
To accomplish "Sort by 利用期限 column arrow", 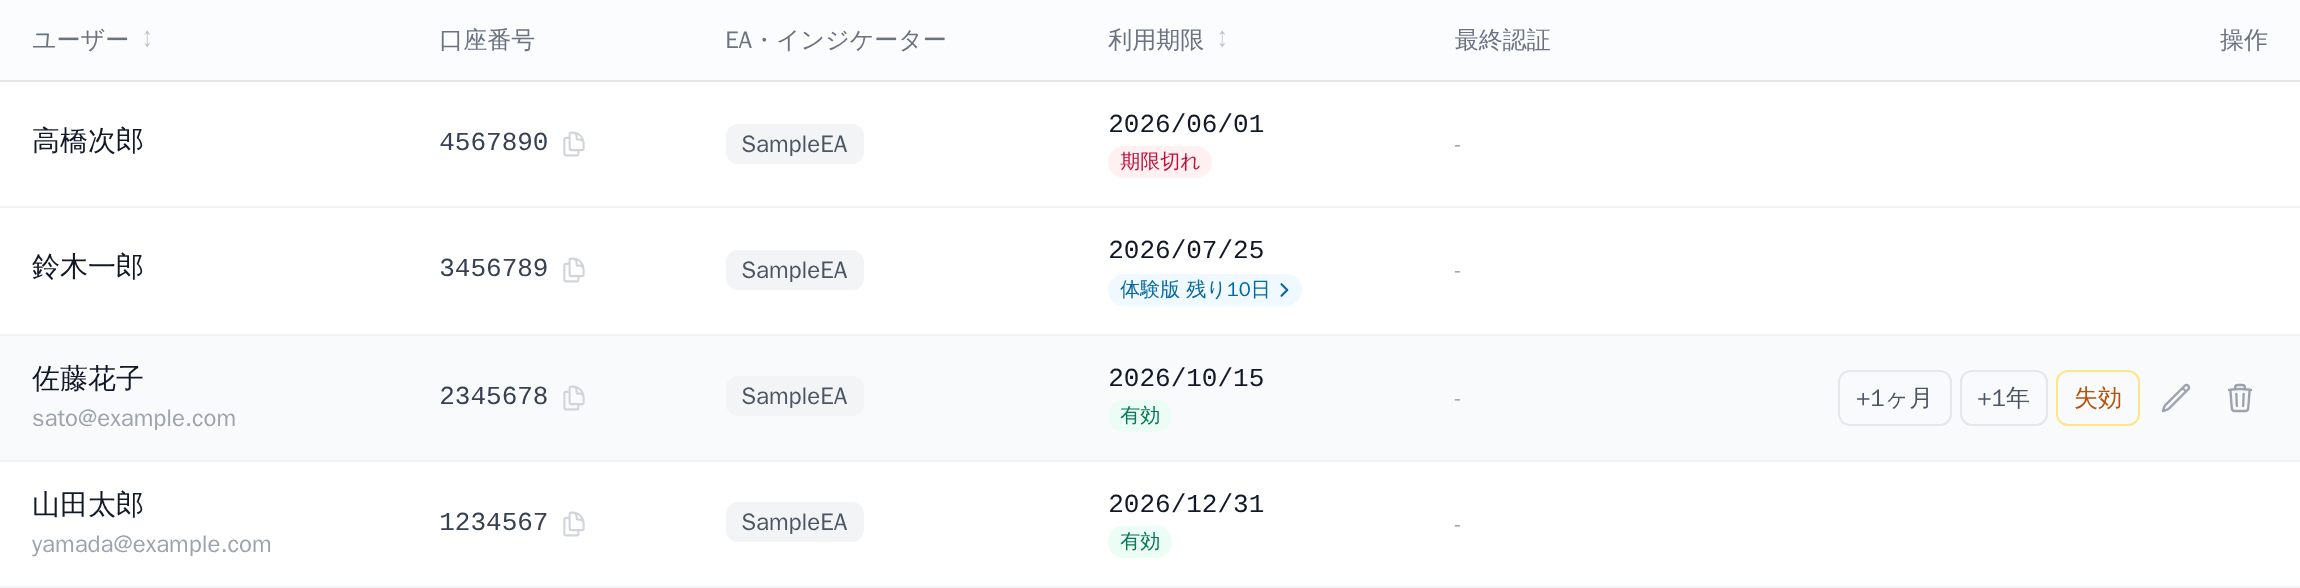I will tap(1222, 39).
